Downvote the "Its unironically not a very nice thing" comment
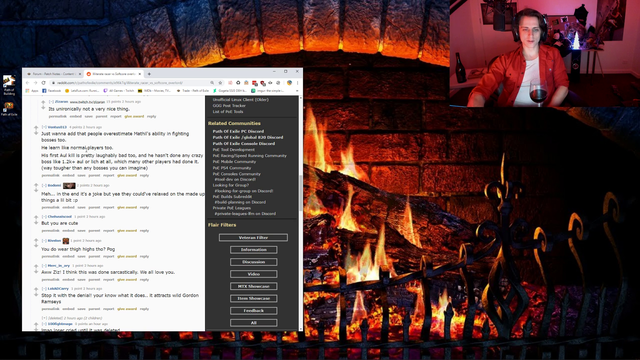The width and height of the screenshot is (640, 360). pos(43,108)
